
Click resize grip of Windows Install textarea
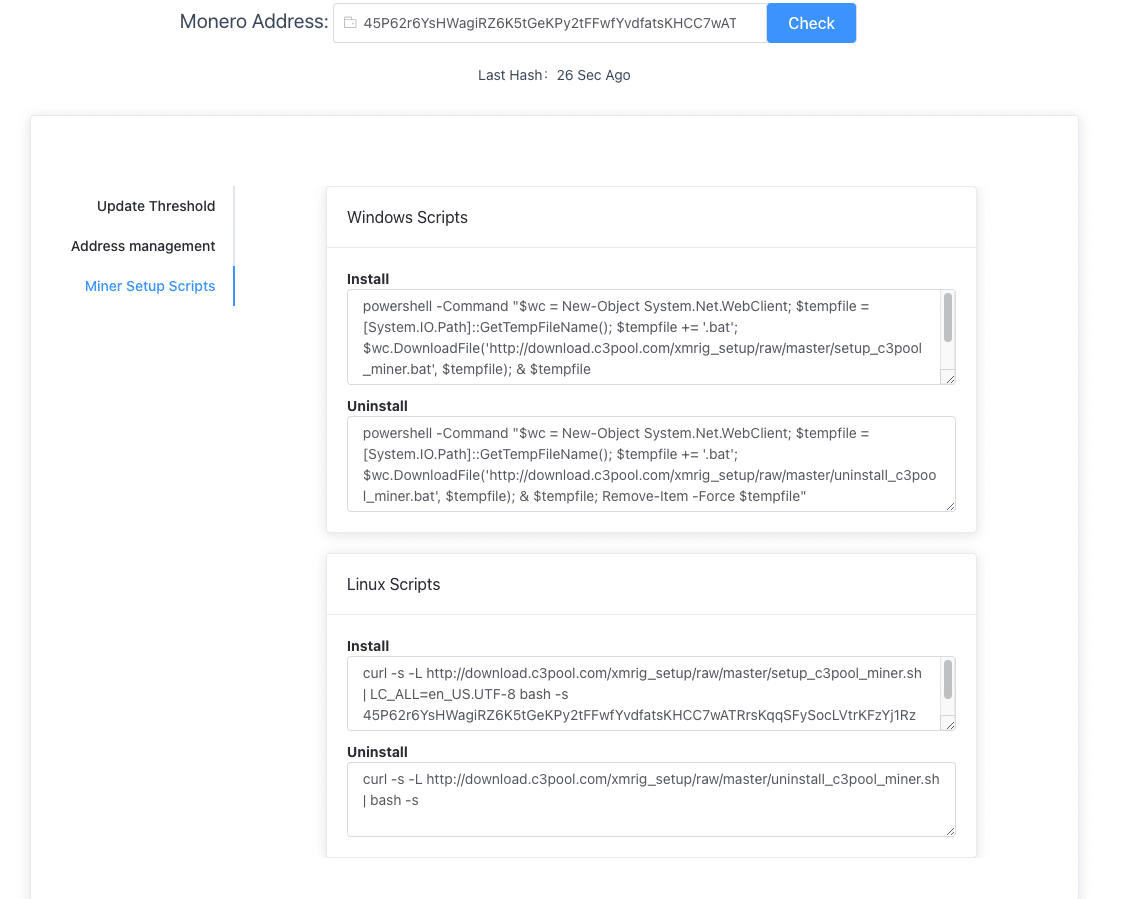click(950, 379)
